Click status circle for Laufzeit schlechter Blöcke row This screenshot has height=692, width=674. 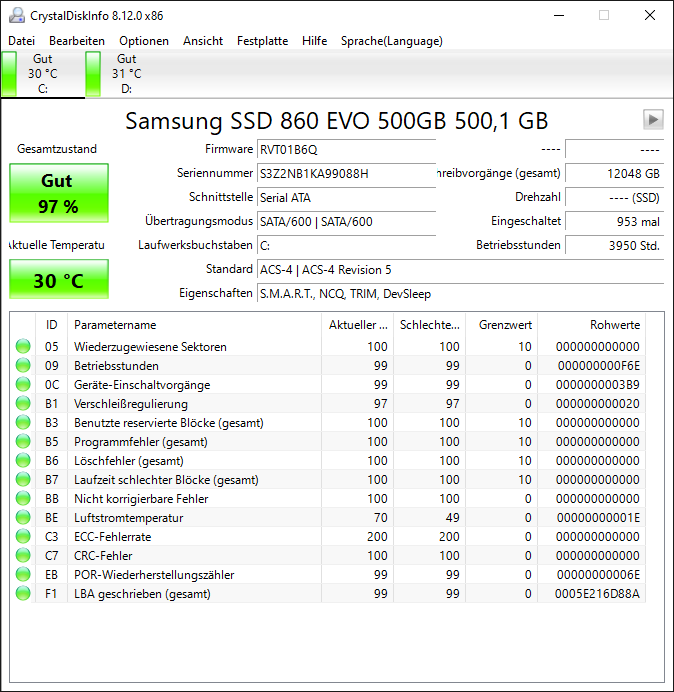23,479
